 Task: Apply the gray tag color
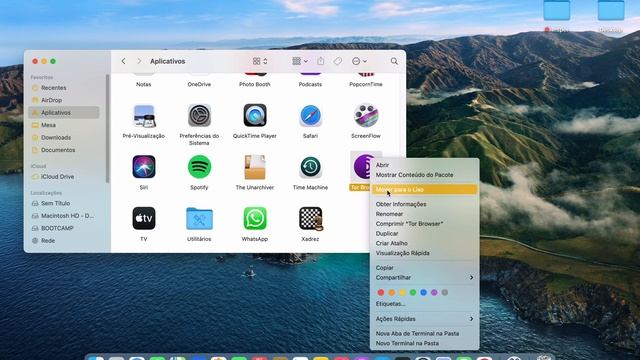click(x=444, y=292)
